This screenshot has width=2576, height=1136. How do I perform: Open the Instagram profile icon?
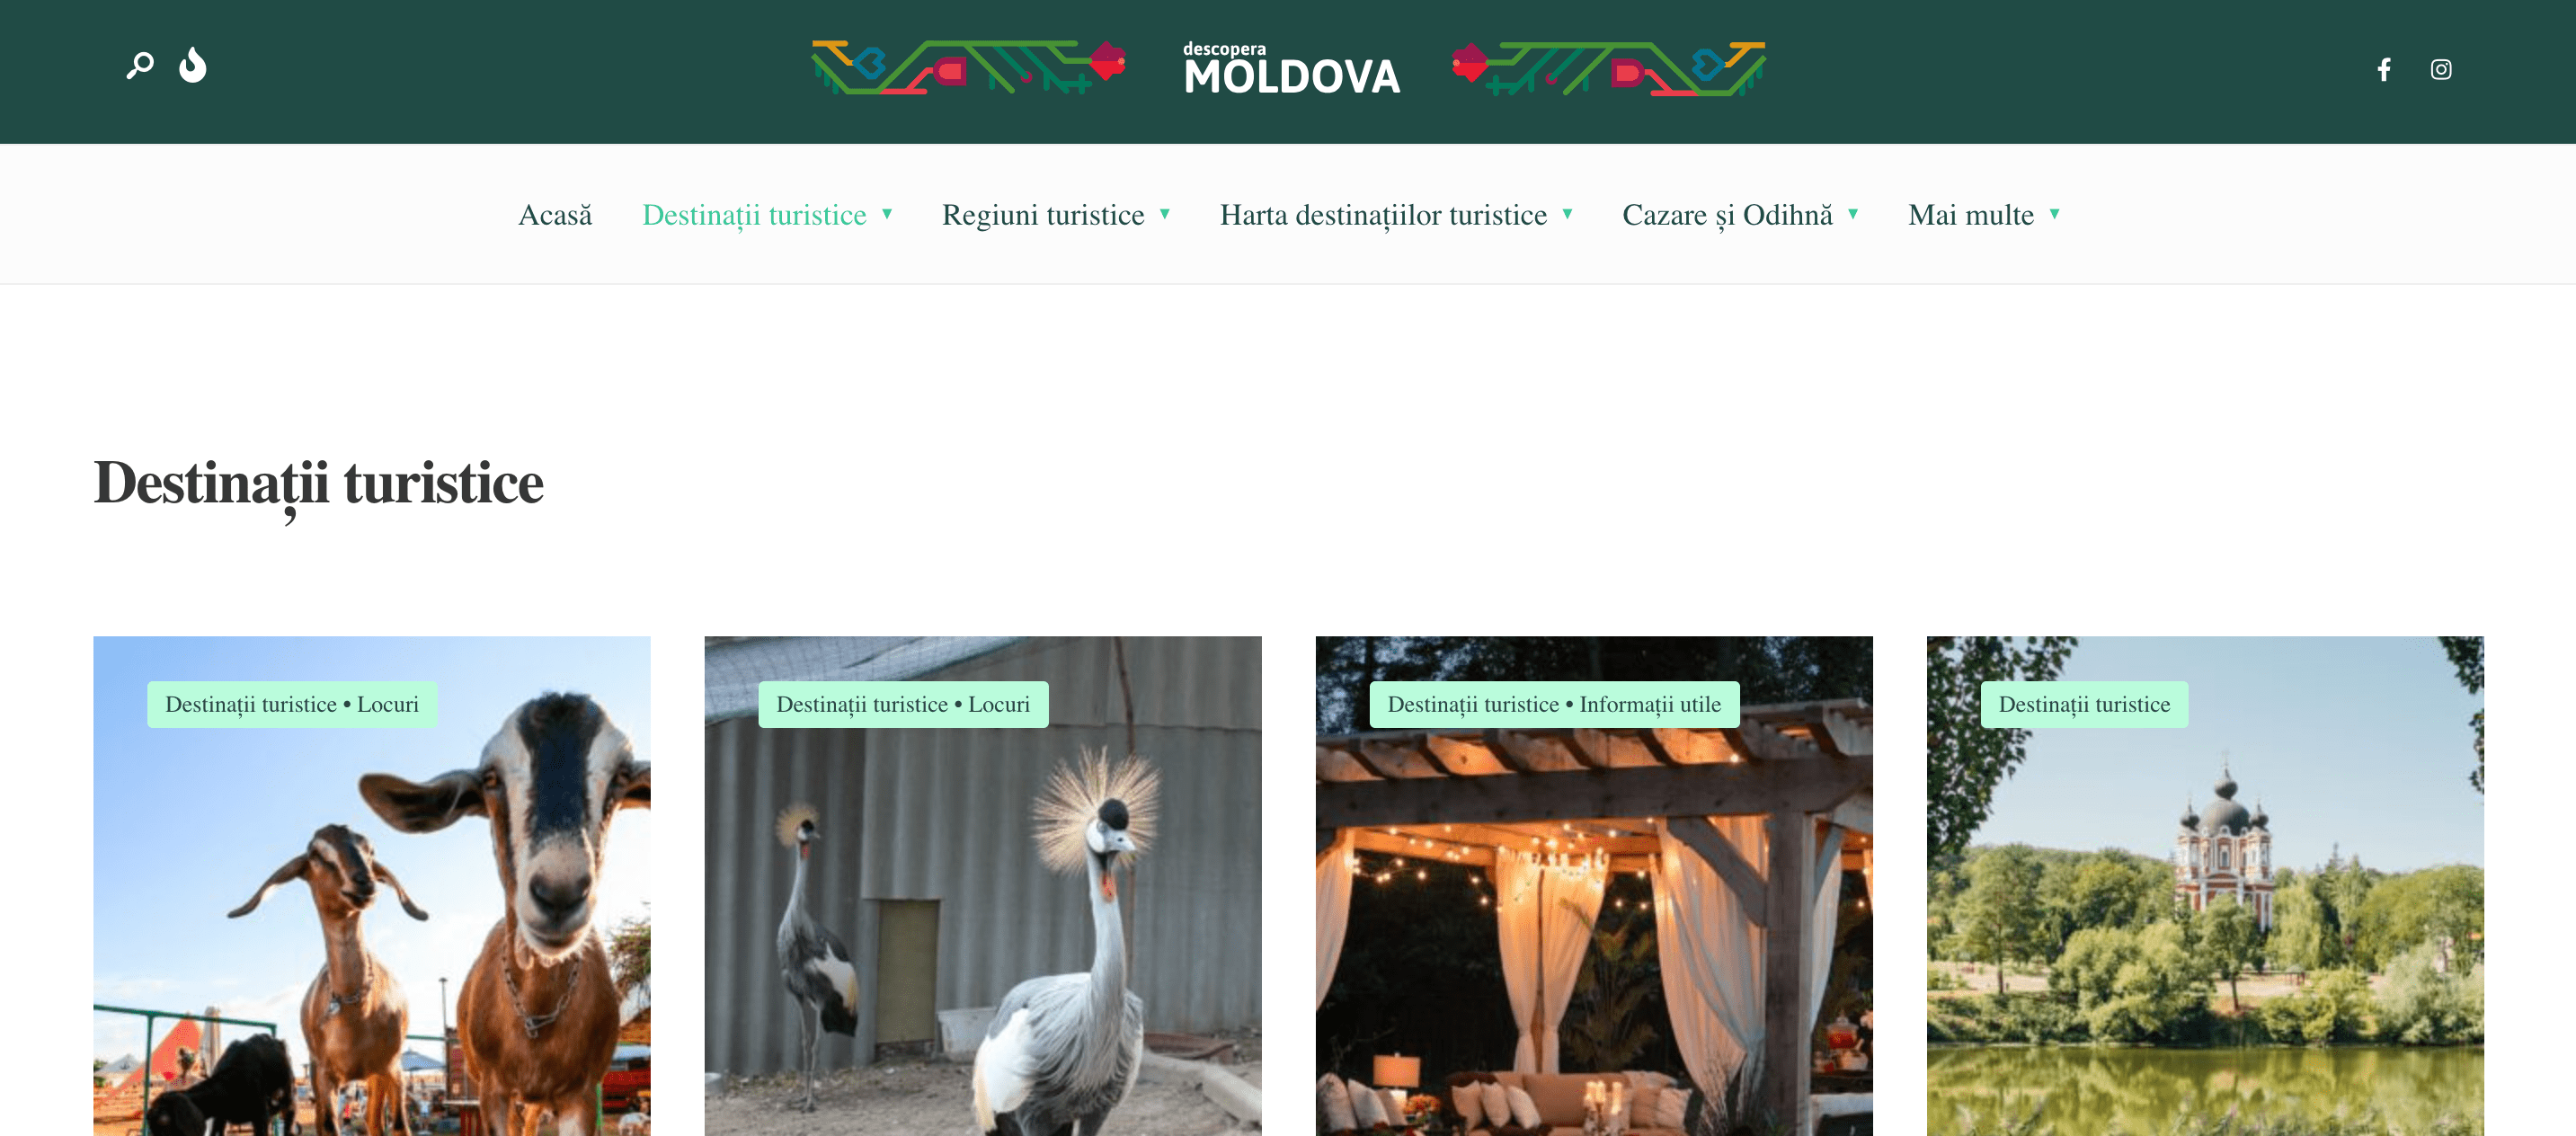pyautogui.click(x=2441, y=69)
